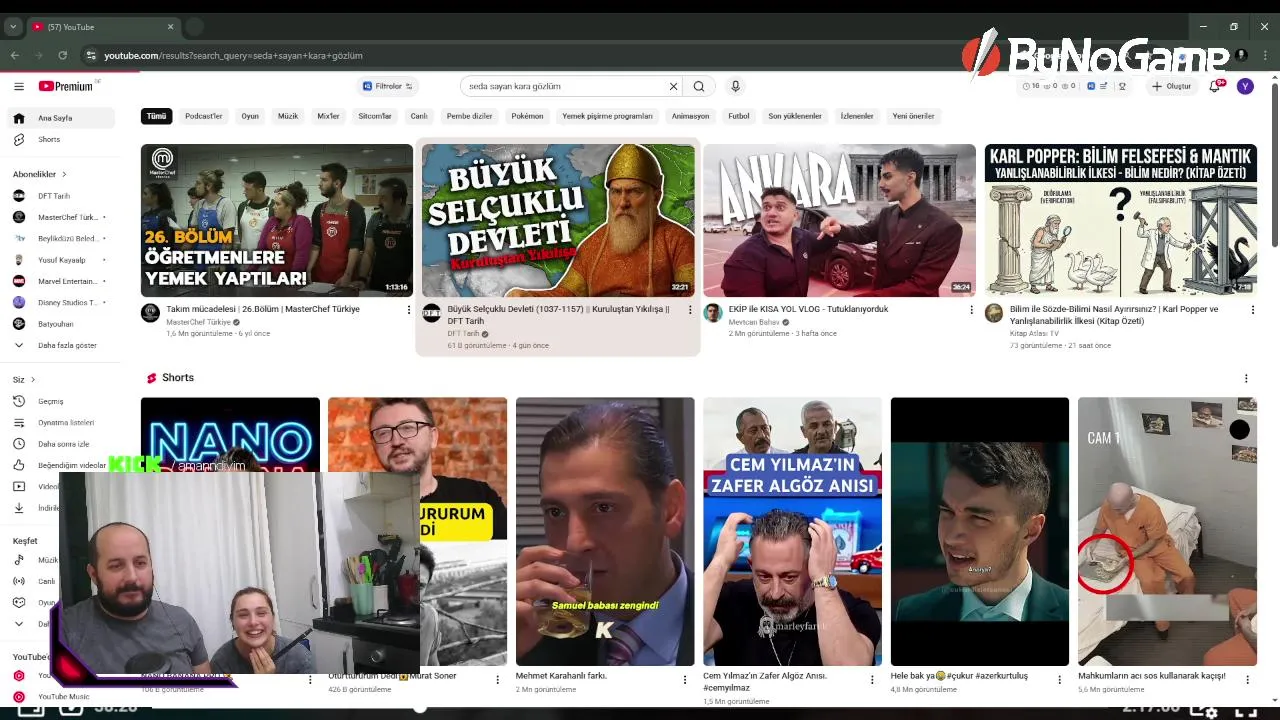Select the Pembe diziler chip
This screenshot has height=720, width=1280.
click(469, 116)
